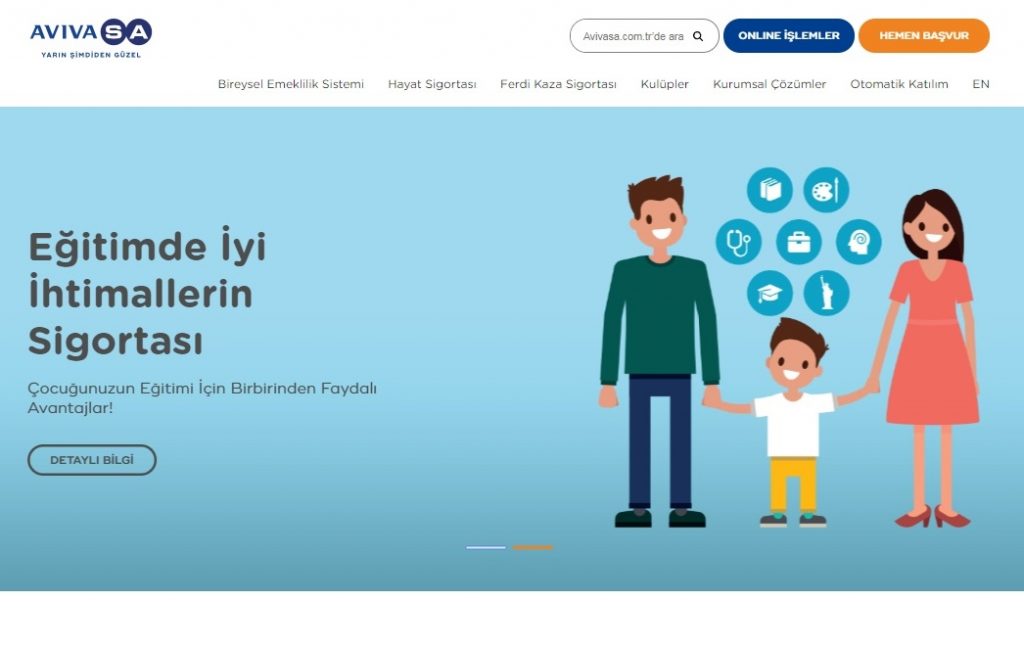1024x646 pixels.
Task: Click the search magnifier icon
Action: coord(698,36)
